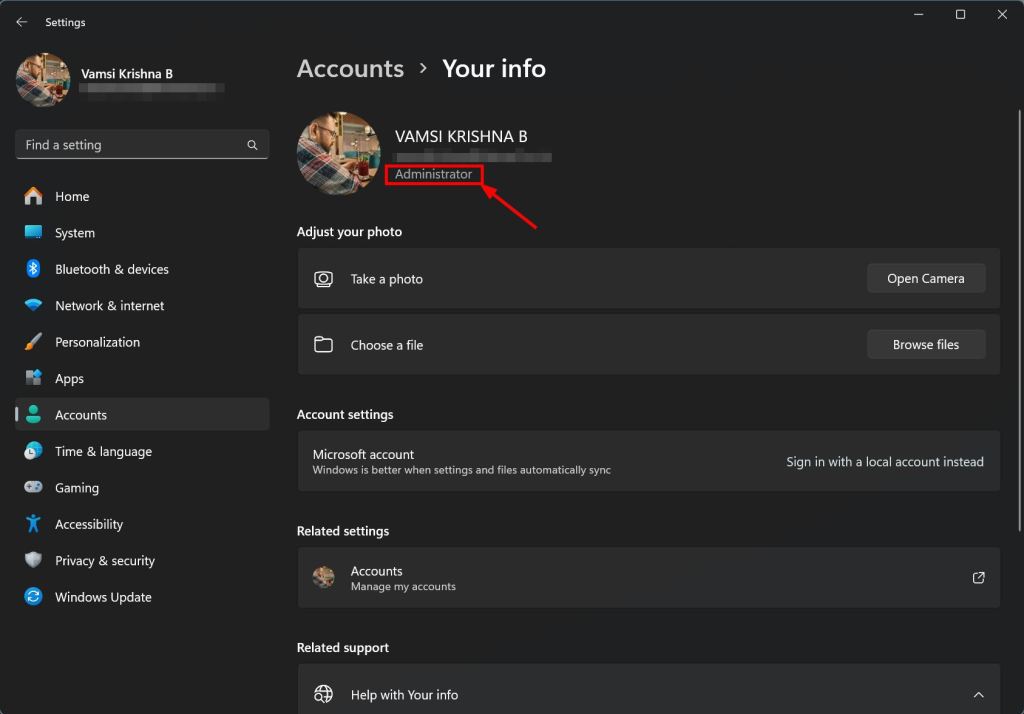Click the Microsoft account heading text
The width and height of the screenshot is (1024, 714).
[x=363, y=454]
